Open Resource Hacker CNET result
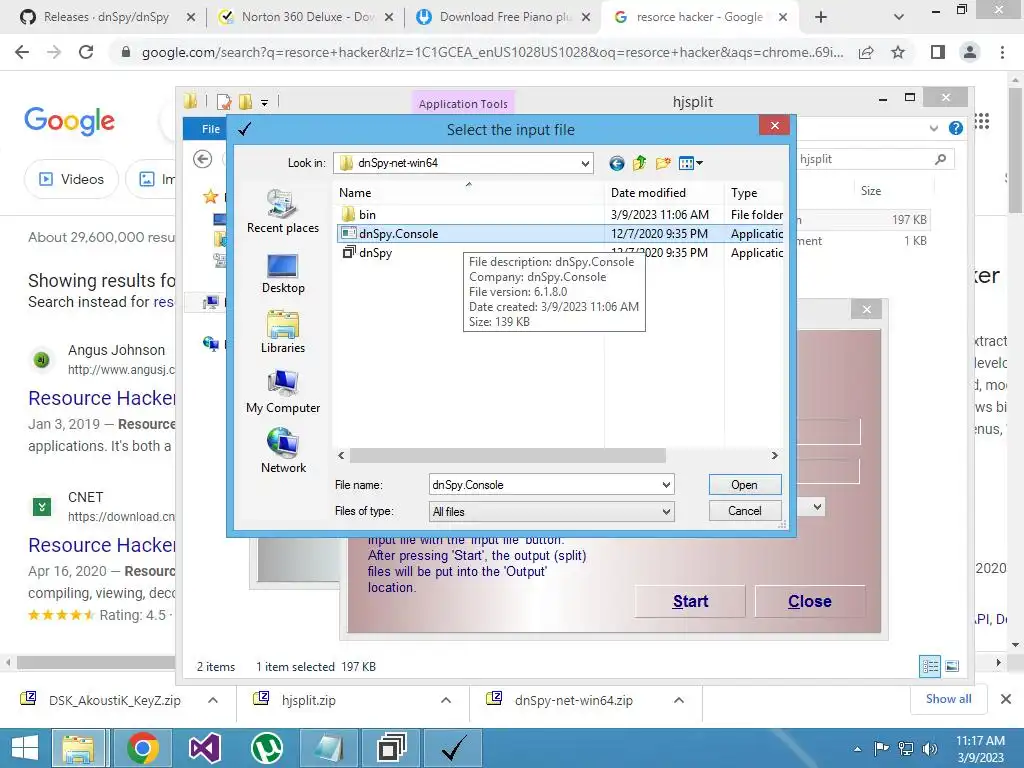 pyautogui.click(x=101, y=545)
